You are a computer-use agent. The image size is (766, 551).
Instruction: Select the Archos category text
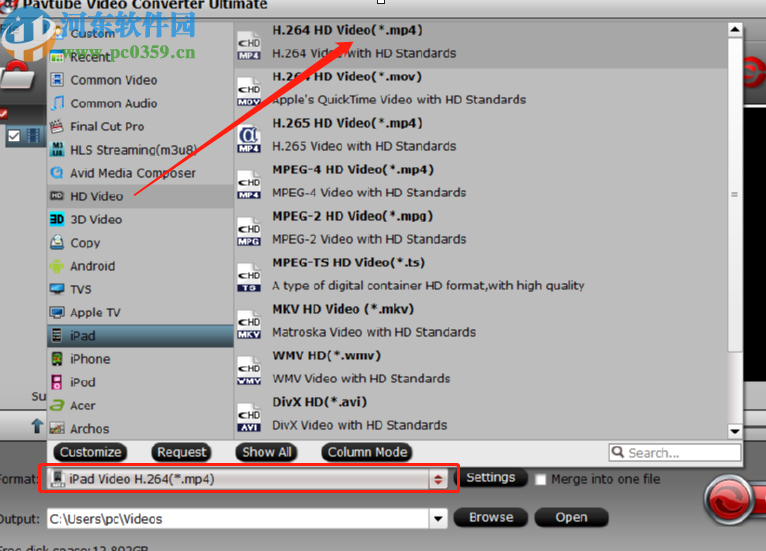tap(89, 428)
